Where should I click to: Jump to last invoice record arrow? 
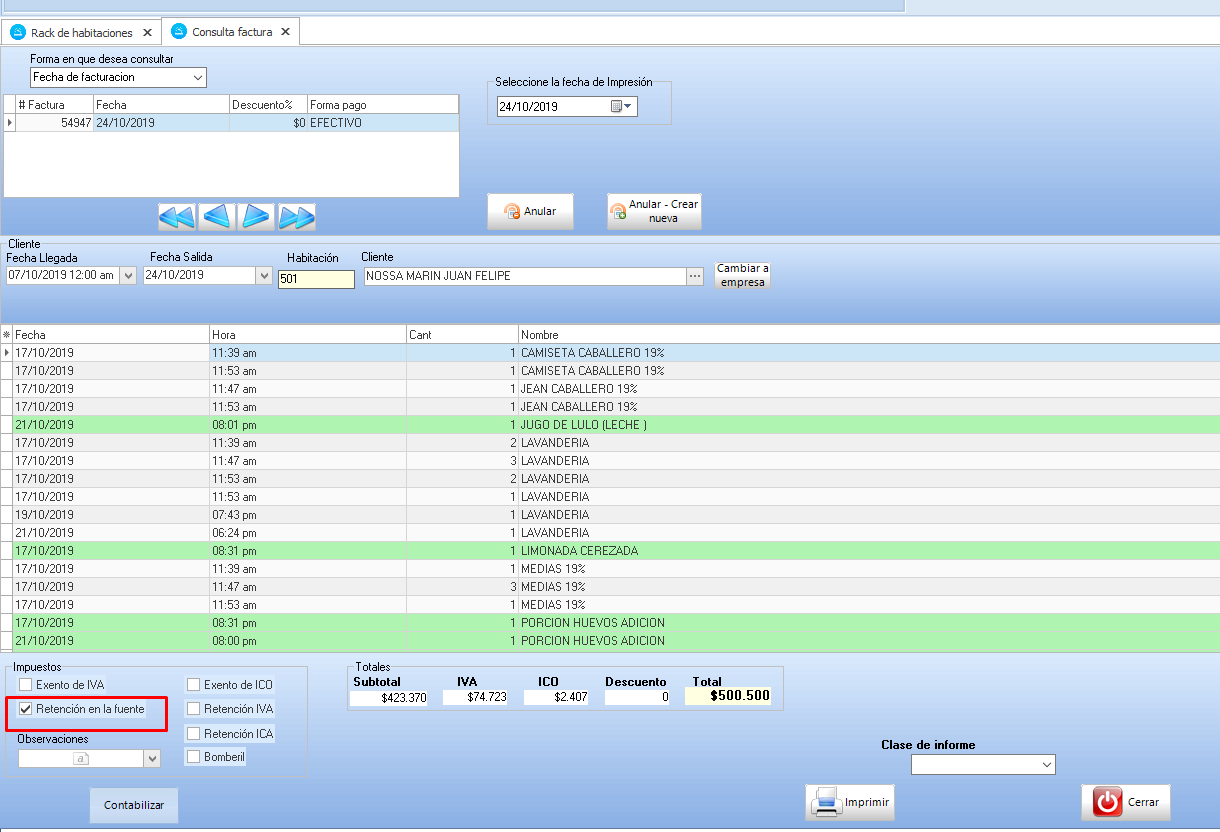pos(297,217)
